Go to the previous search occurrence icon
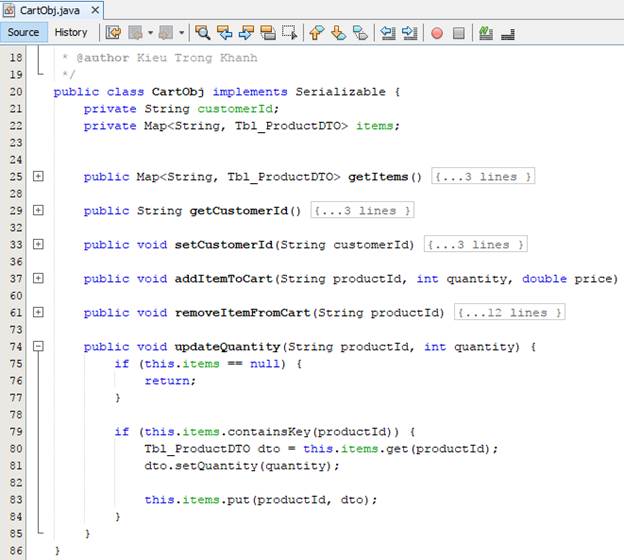Screen dimensions: 624x560 click(224, 33)
